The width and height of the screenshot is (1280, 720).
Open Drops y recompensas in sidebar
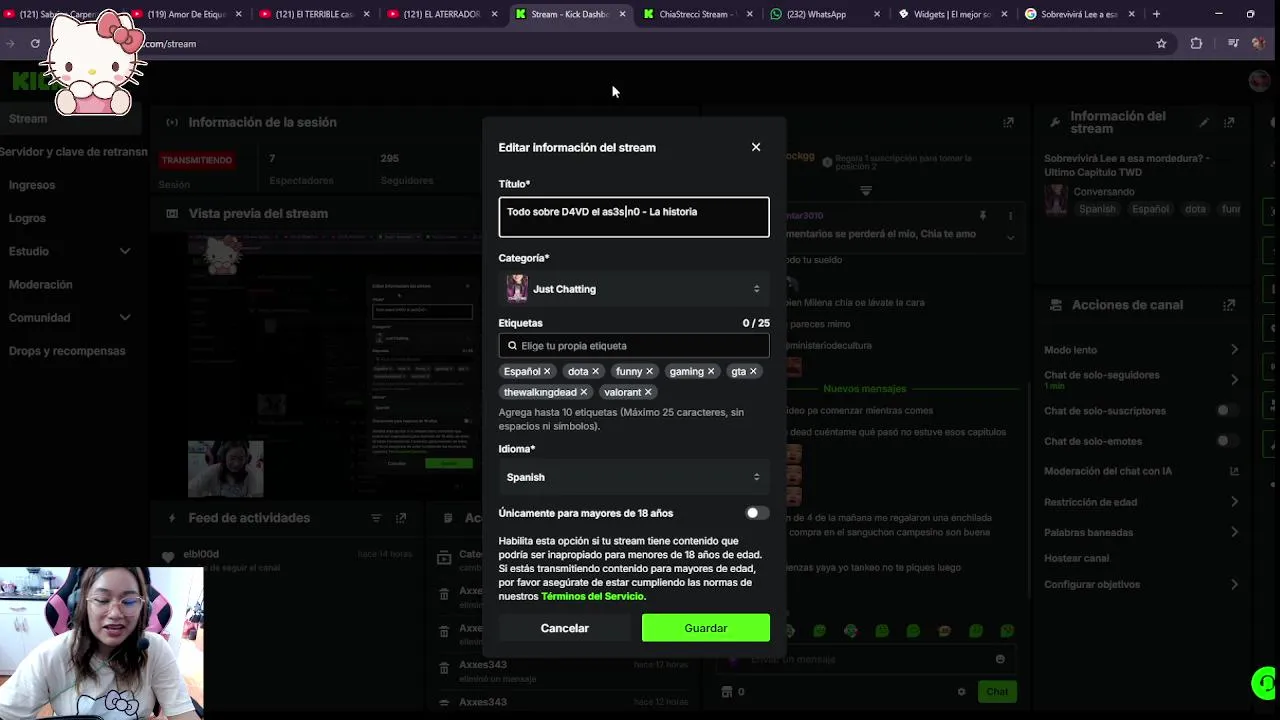point(67,351)
